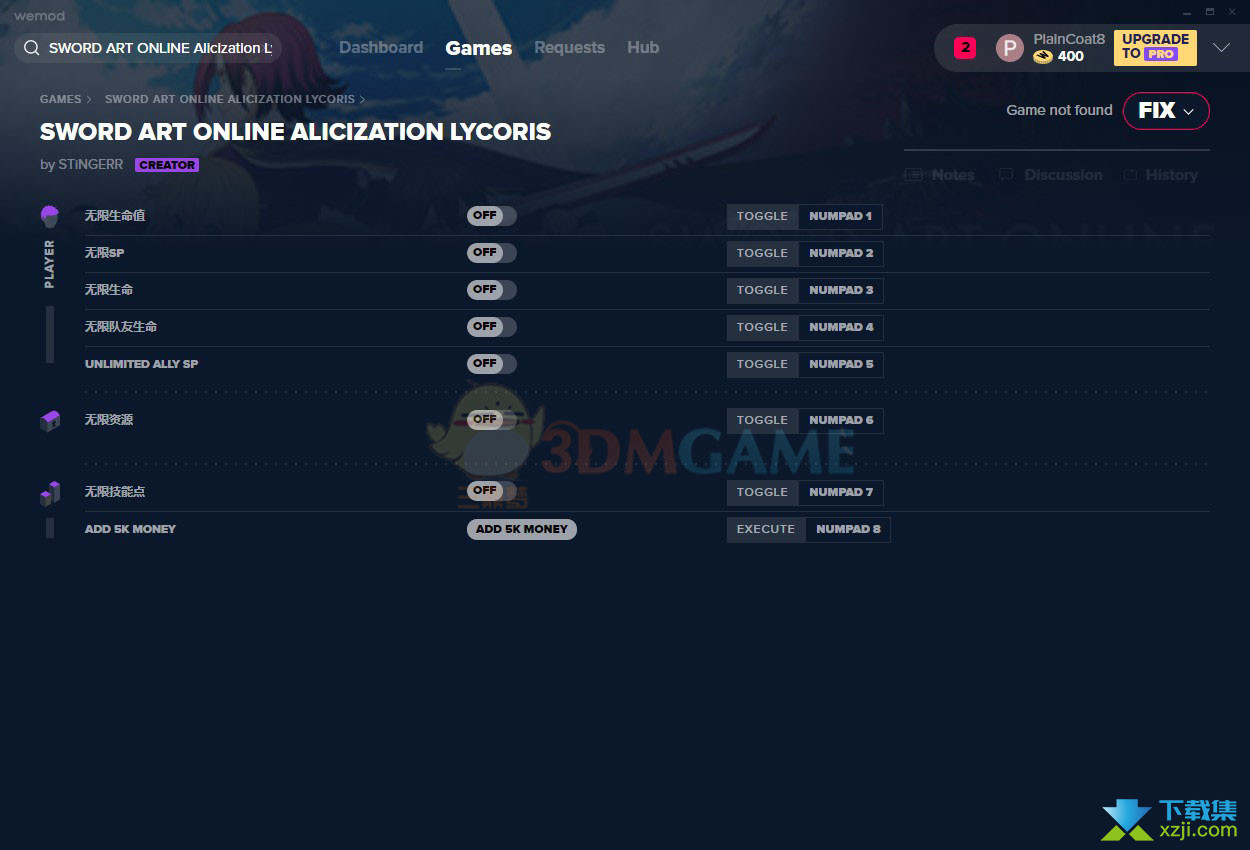Click chevron after Sword Art Online breadcrumb
Image resolution: width=1250 pixels, height=850 pixels.
point(362,100)
